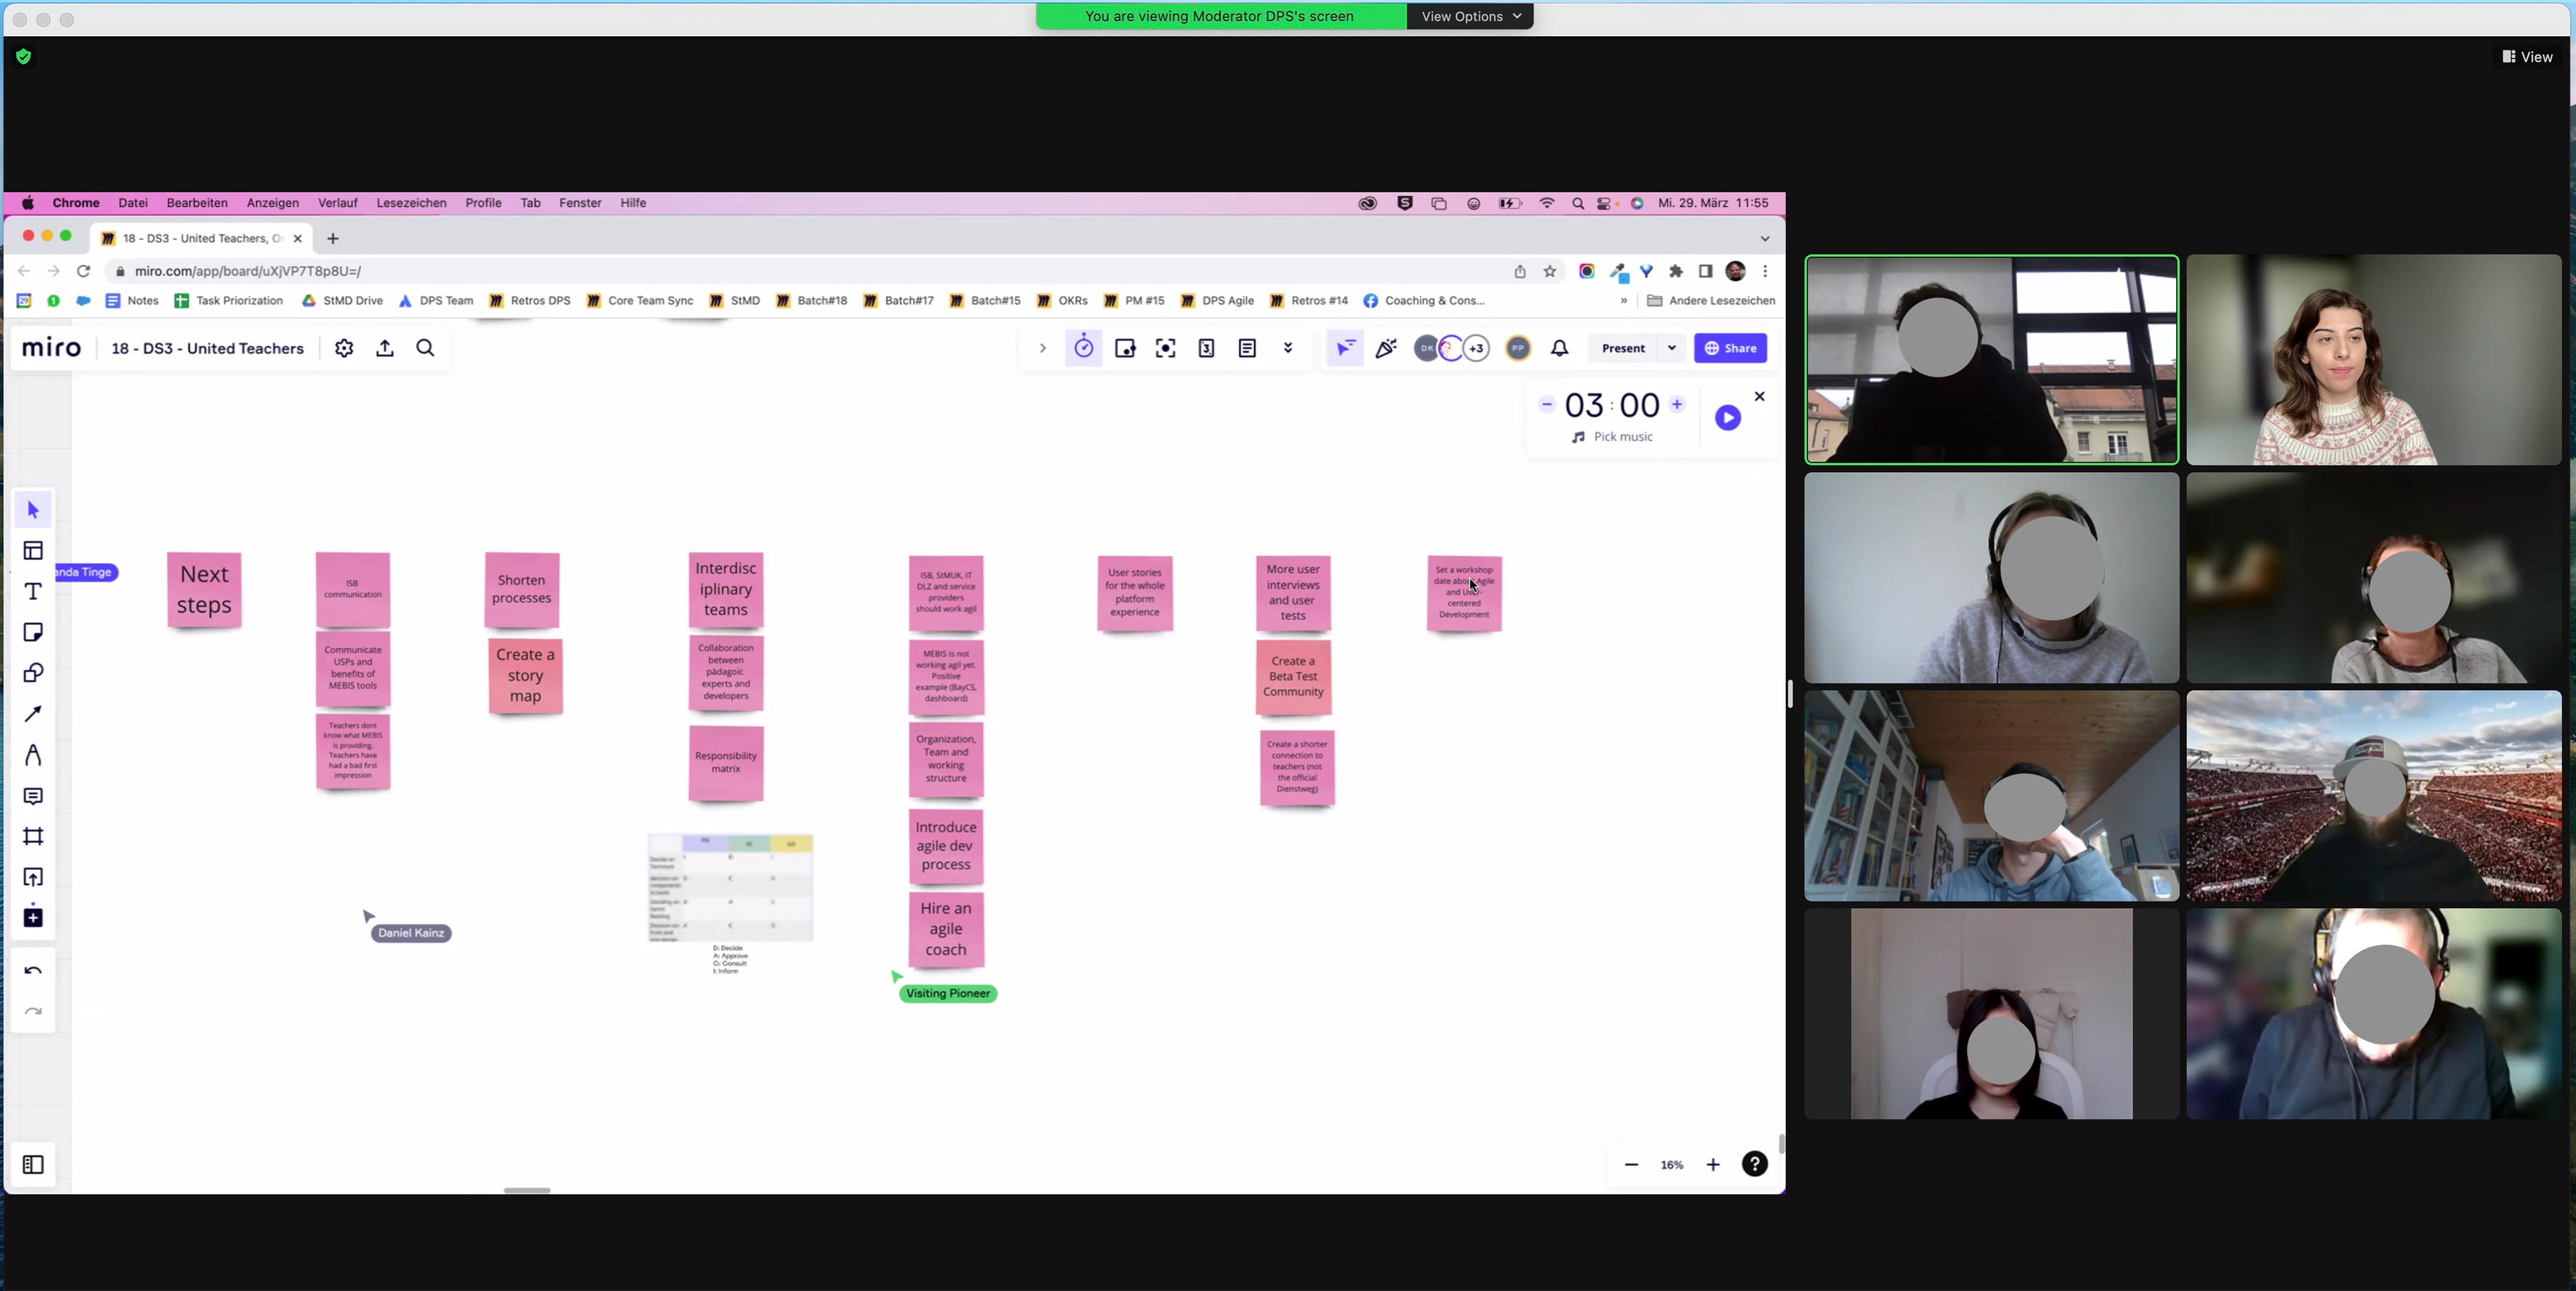The width and height of the screenshot is (2576, 1291).
Task: Open the voting tool icon
Action: (1207, 348)
